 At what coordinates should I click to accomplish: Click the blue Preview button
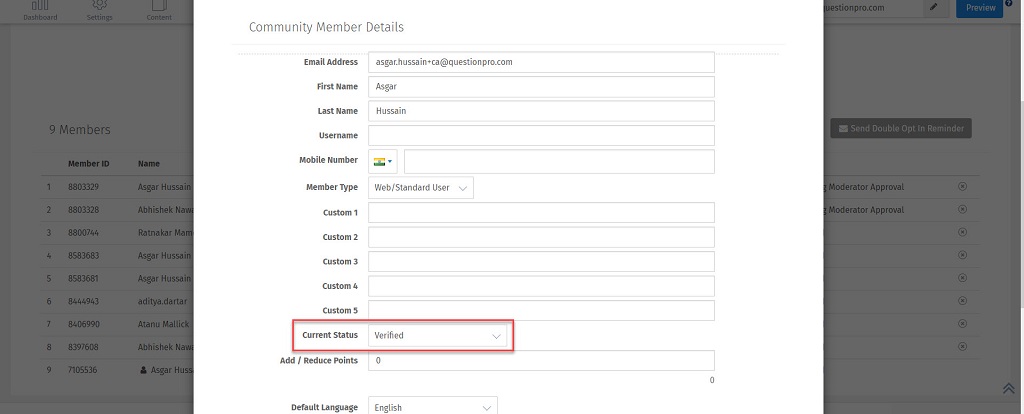point(979,8)
